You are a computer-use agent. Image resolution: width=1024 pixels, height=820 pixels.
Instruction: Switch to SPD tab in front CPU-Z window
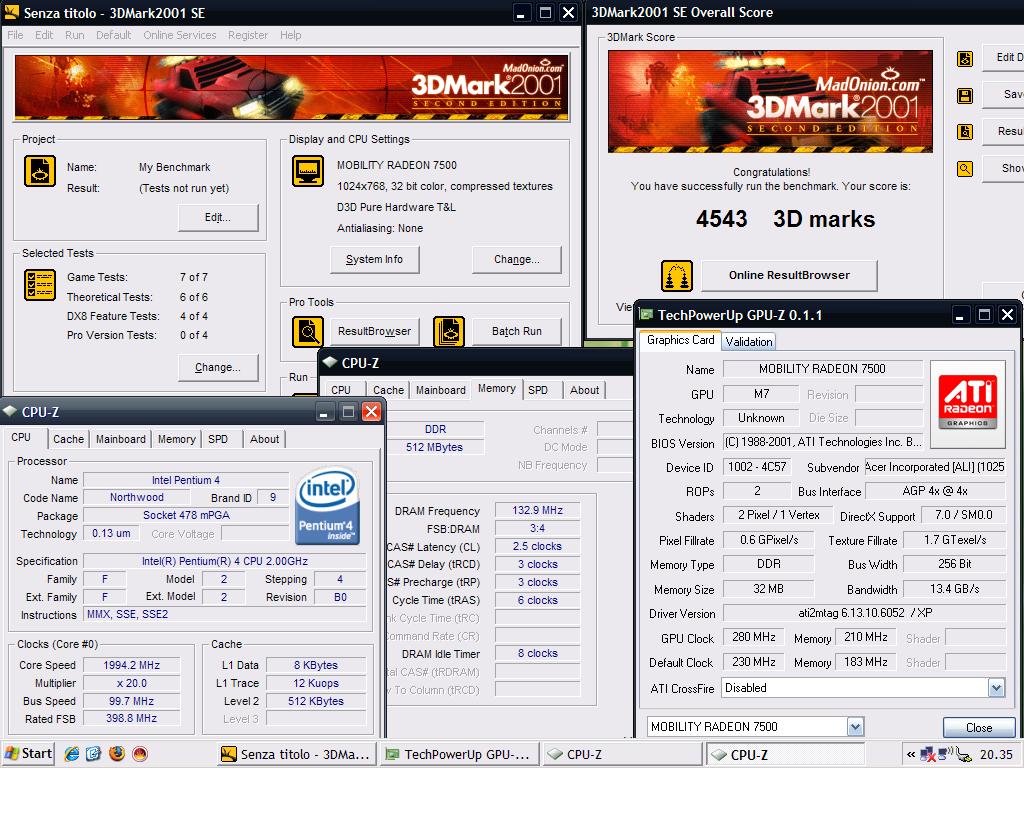[x=218, y=439]
